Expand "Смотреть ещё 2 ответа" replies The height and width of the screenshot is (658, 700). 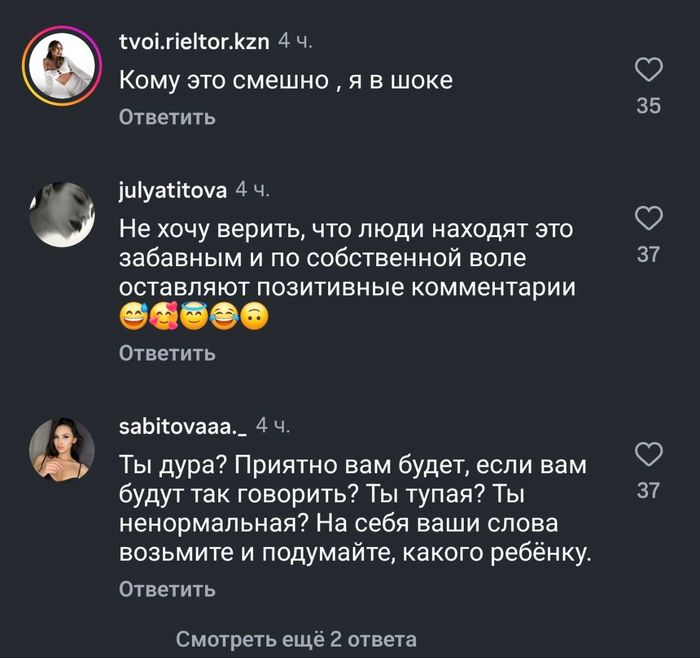coord(296,639)
